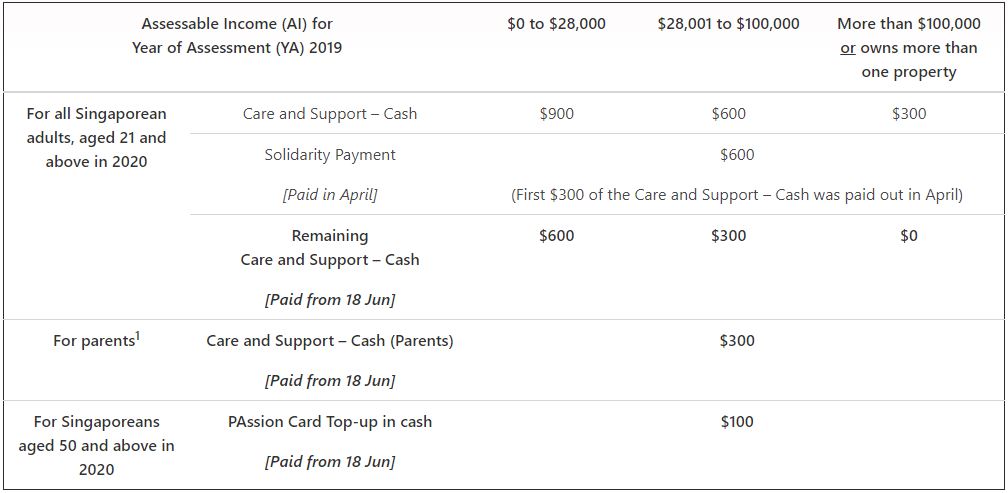Select the "[Paid in April]" note
The image size is (1008, 493).
pos(330,195)
